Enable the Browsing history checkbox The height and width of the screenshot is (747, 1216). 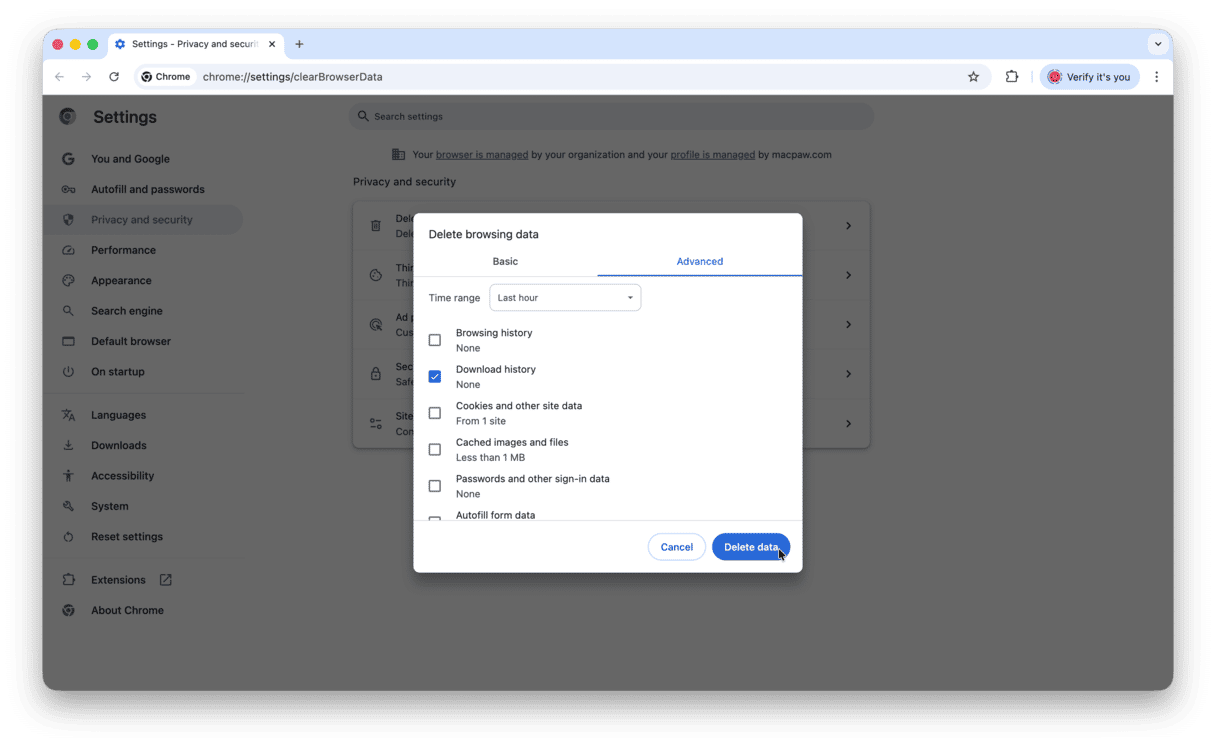click(x=435, y=340)
